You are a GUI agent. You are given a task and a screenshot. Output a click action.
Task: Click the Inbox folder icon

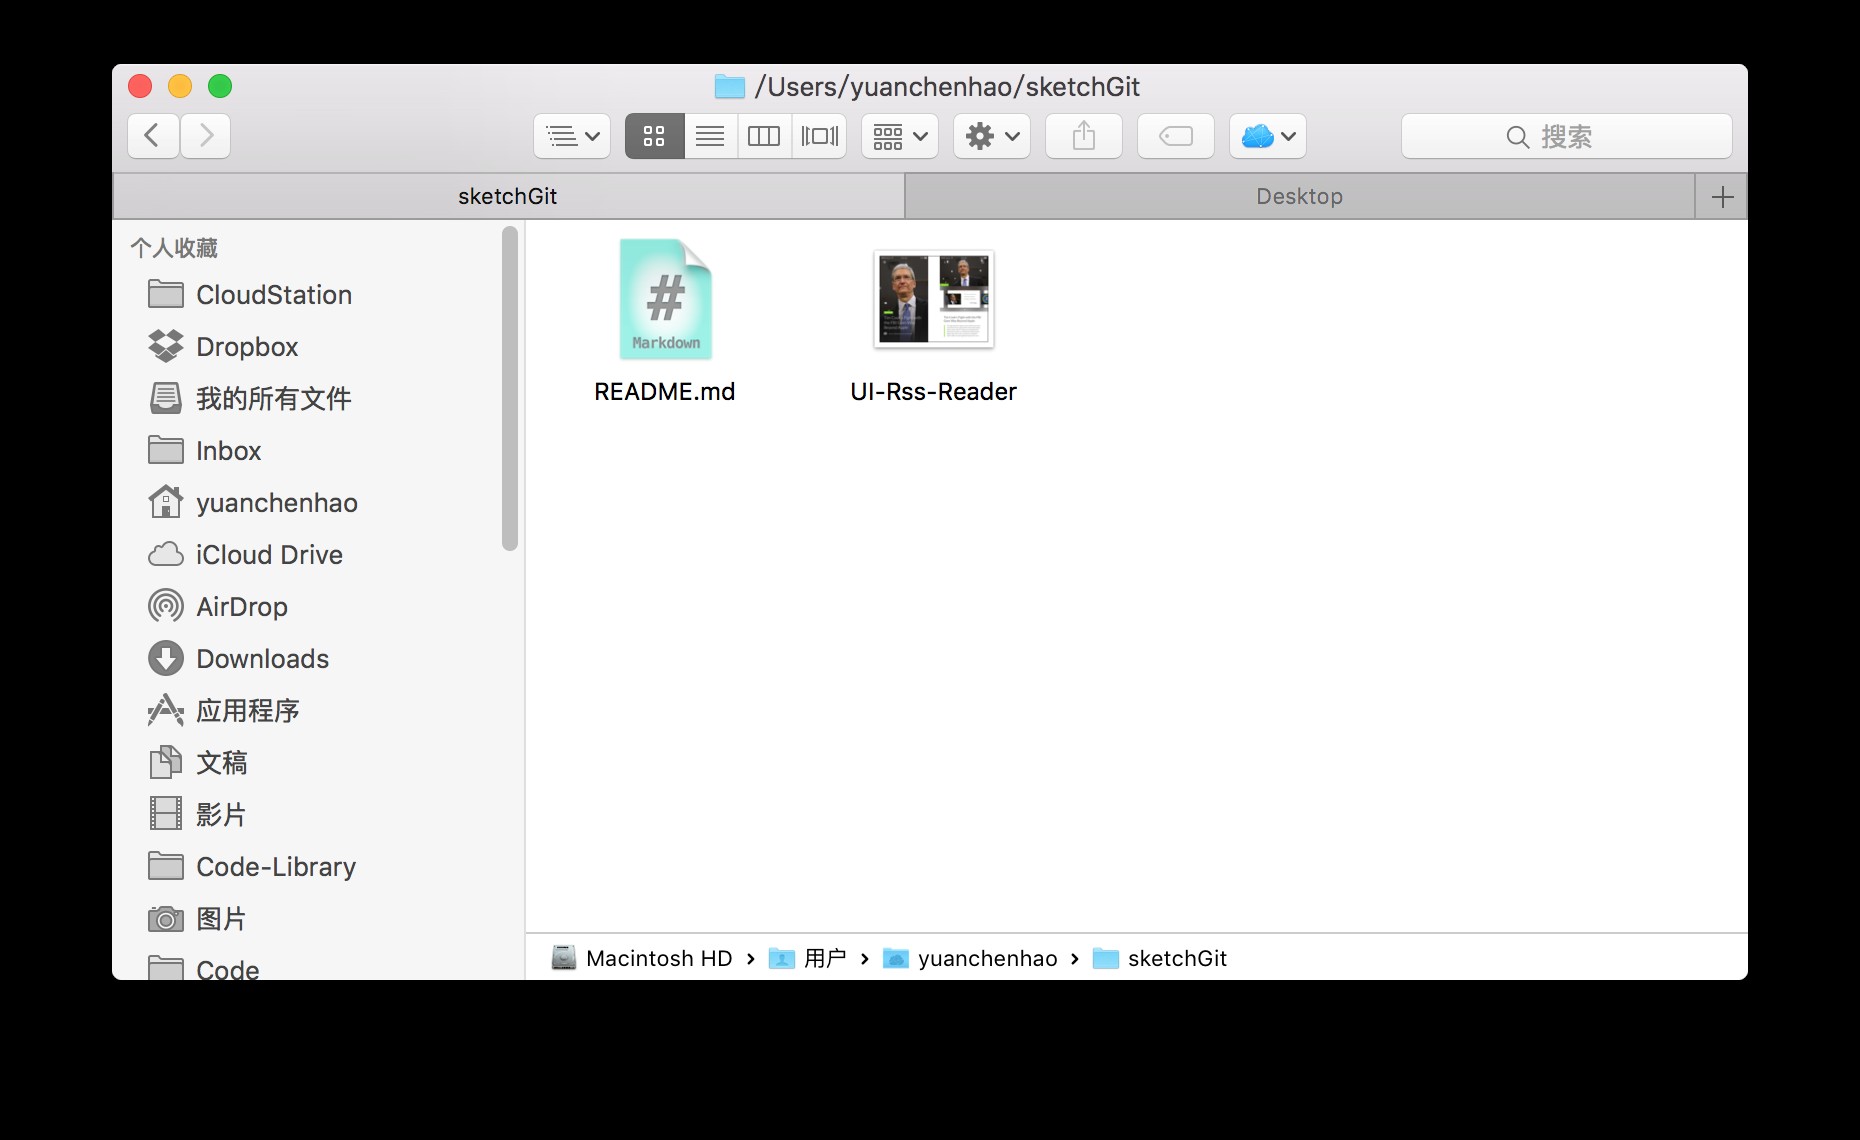[166, 450]
